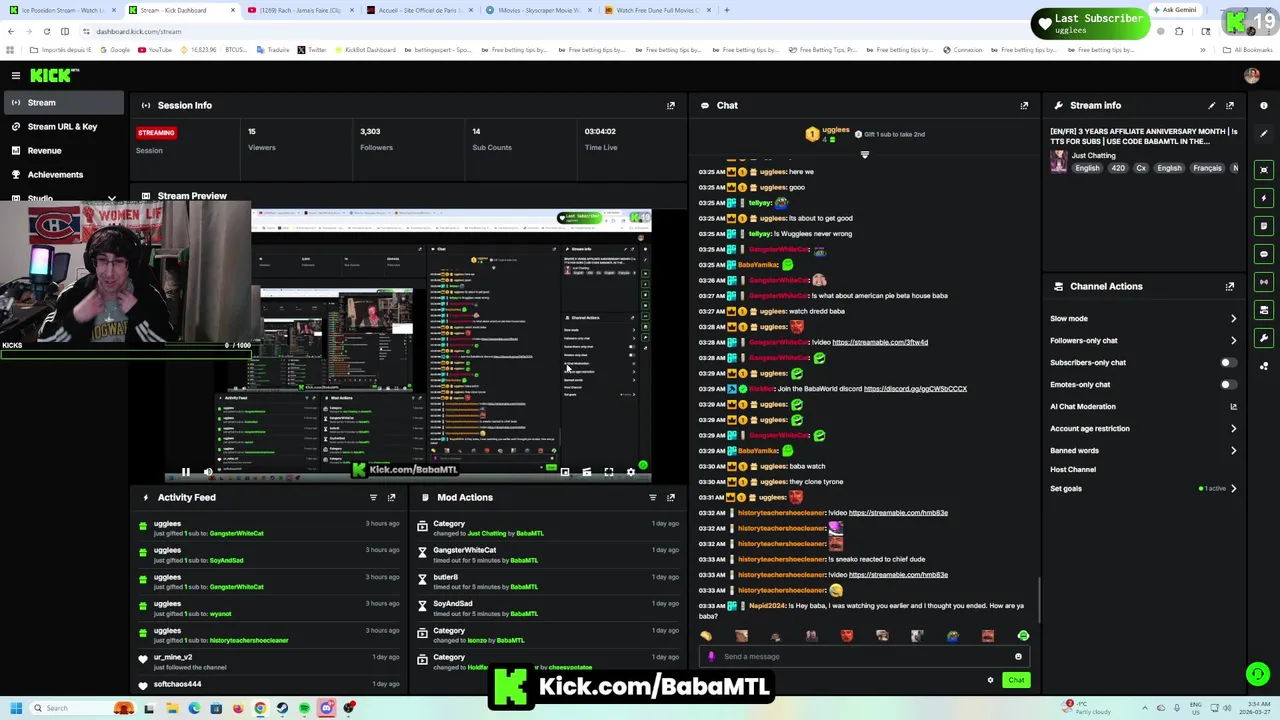Image resolution: width=1280 pixels, height=720 pixels.
Task: Pause the stream preview player
Action: (x=185, y=472)
